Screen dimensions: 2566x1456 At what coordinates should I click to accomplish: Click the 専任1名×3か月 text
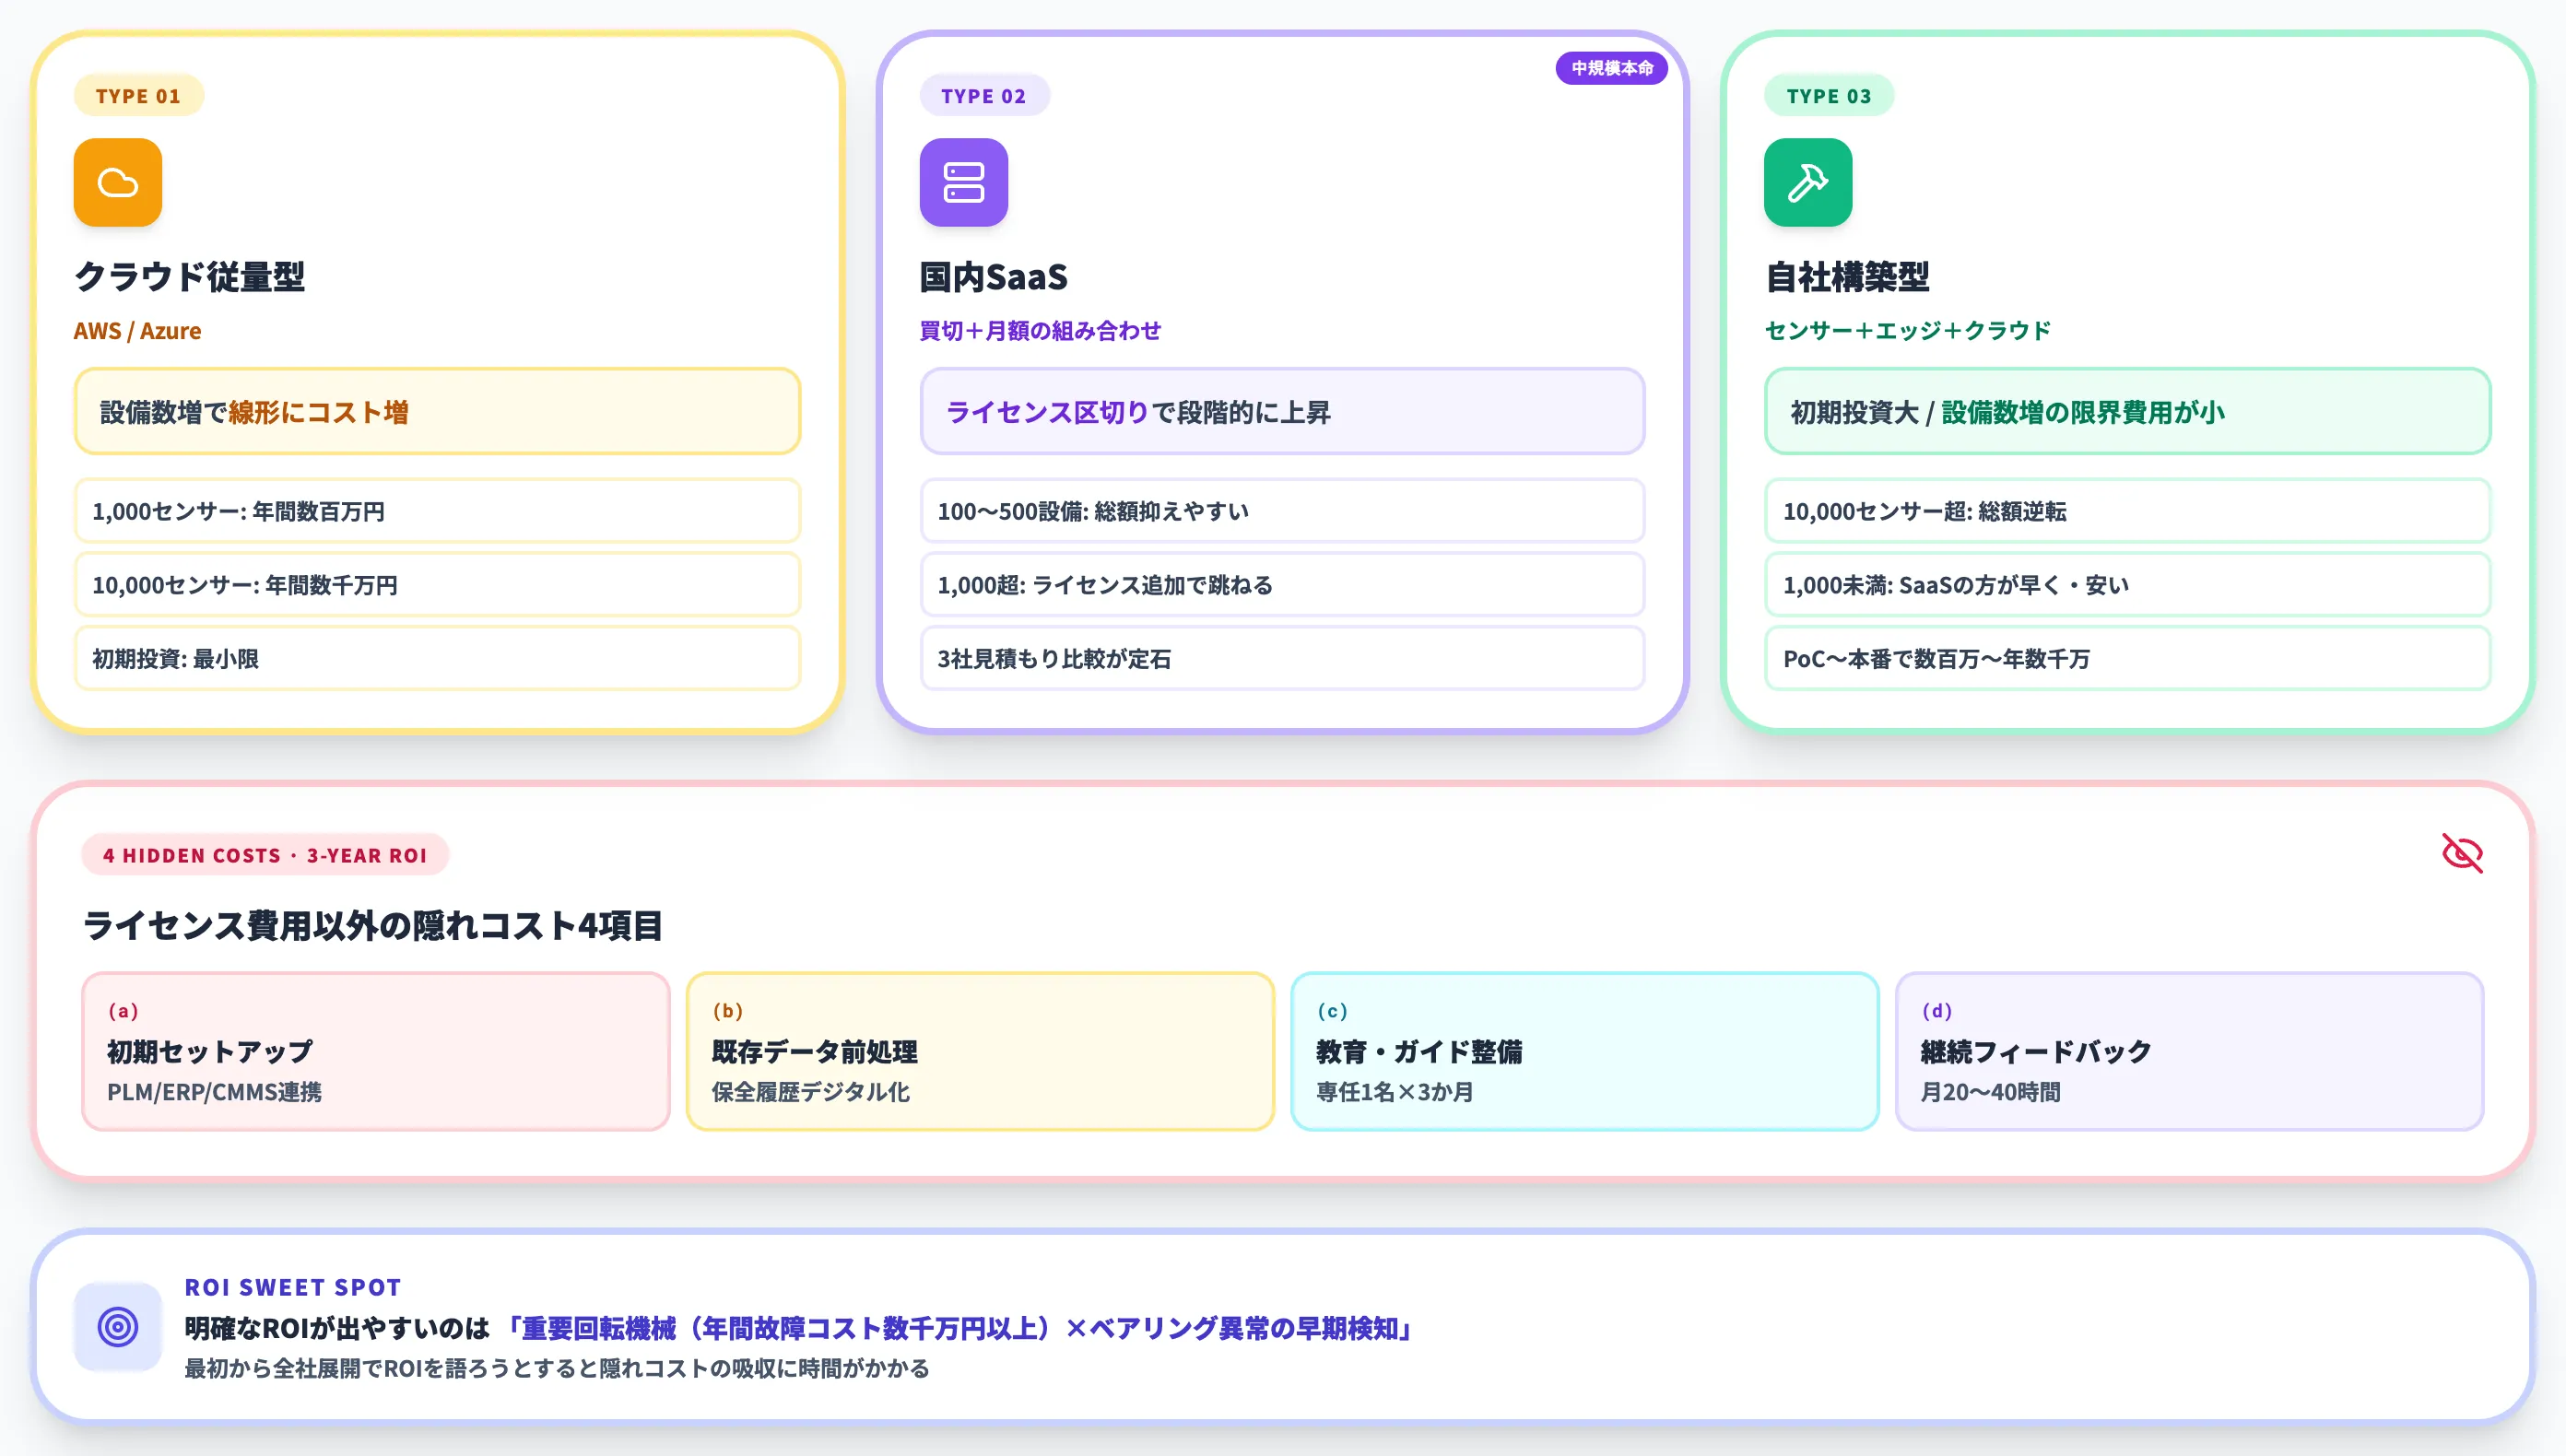(1395, 1092)
